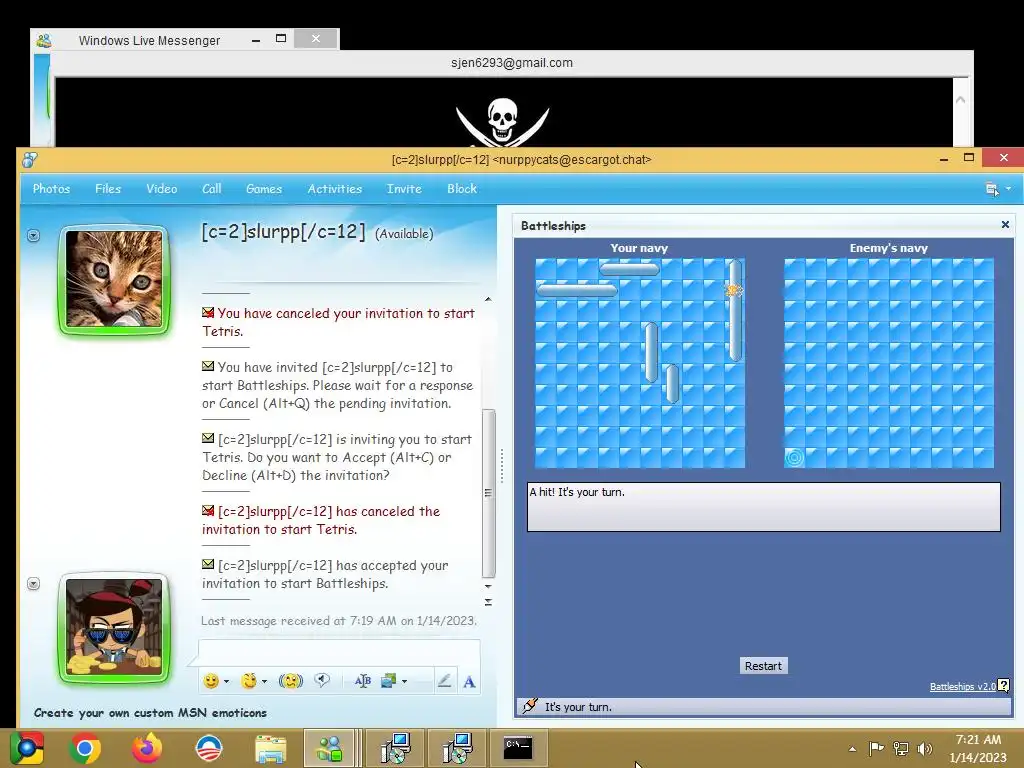
Task: Click the 'It's your turn.' status bar text
Action: (x=578, y=707)
